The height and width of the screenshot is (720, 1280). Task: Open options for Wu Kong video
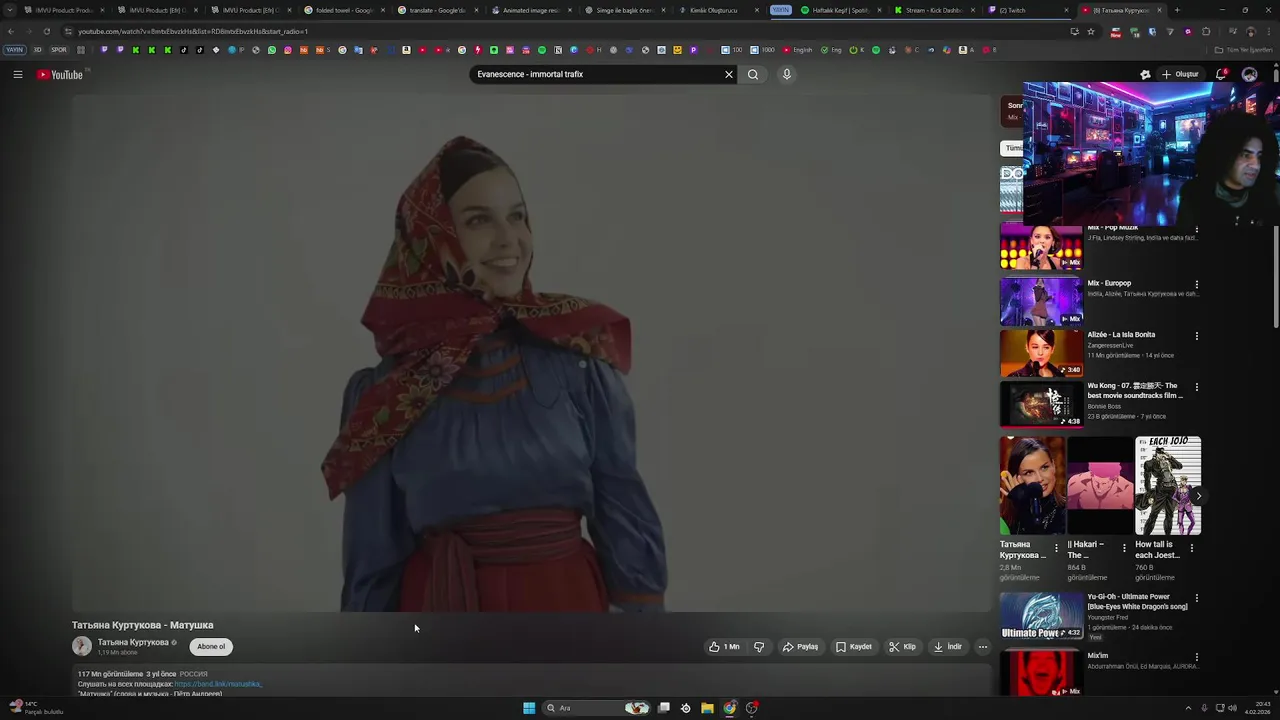(1196, 387)
